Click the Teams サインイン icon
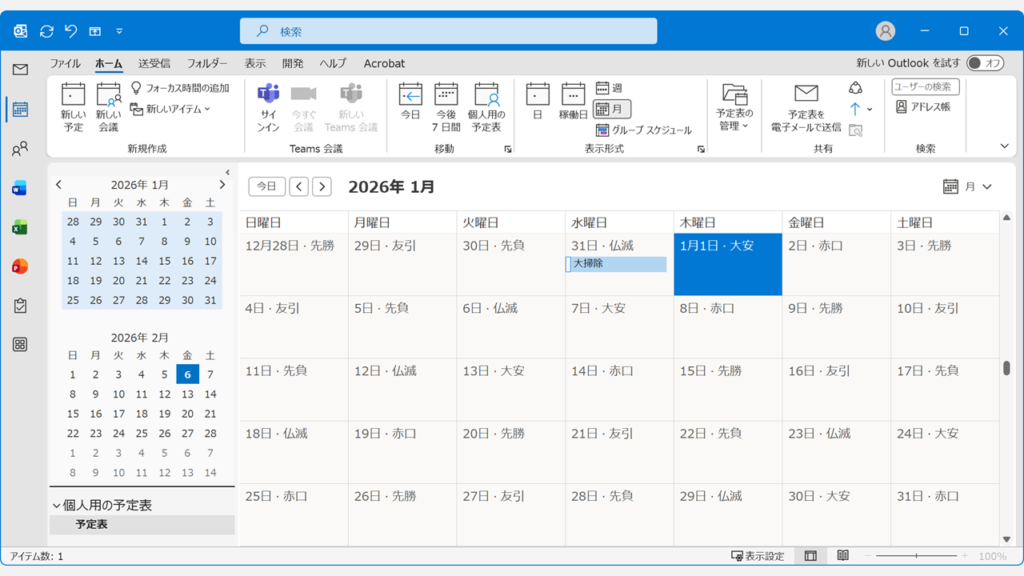Screen dimensions: 1024x576 [x=267, y=103]
